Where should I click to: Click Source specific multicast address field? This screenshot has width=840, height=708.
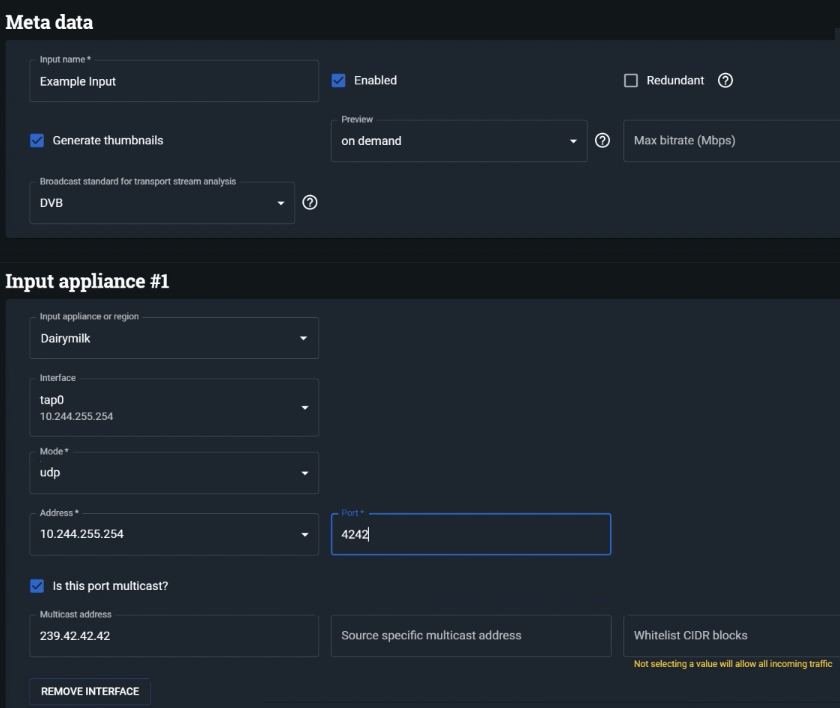[470, 636]
